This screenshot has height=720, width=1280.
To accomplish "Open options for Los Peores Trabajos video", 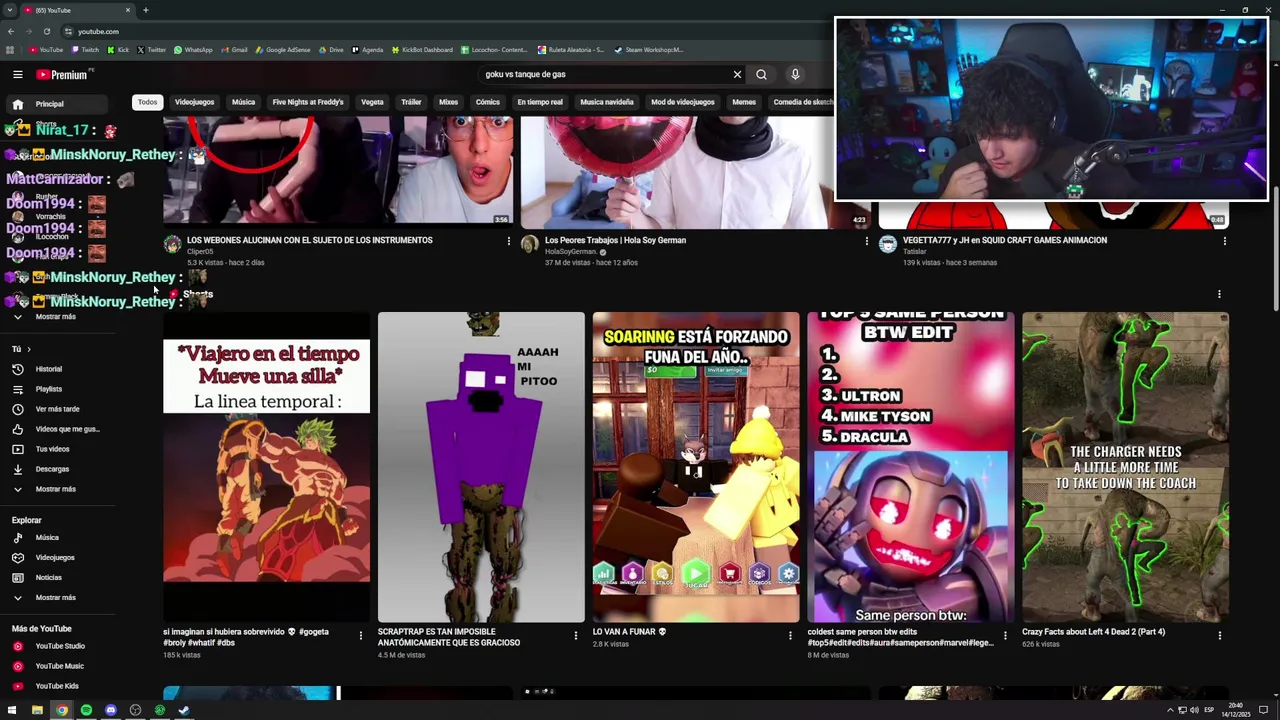I will (x=867, y=241).
